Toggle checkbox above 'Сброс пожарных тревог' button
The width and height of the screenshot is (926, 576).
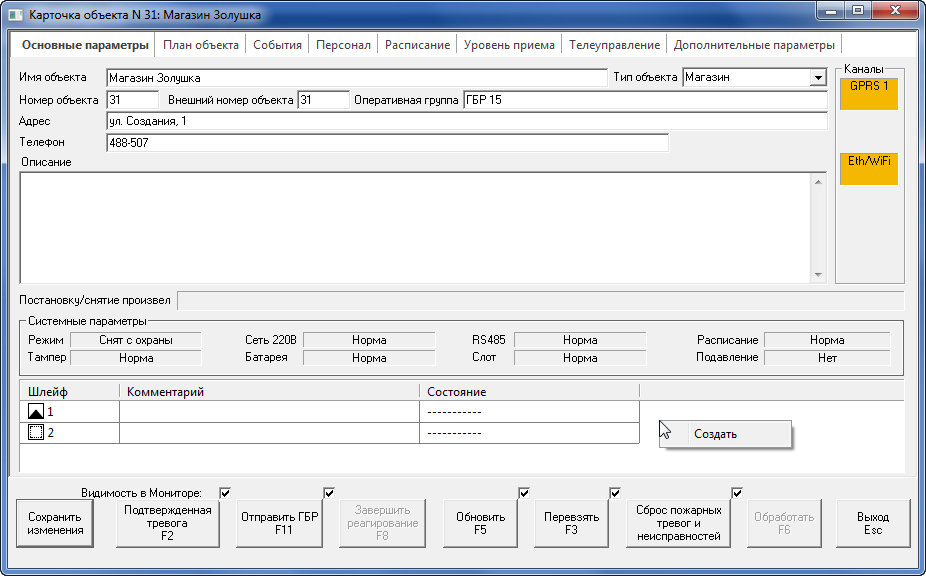coord(737,493)
